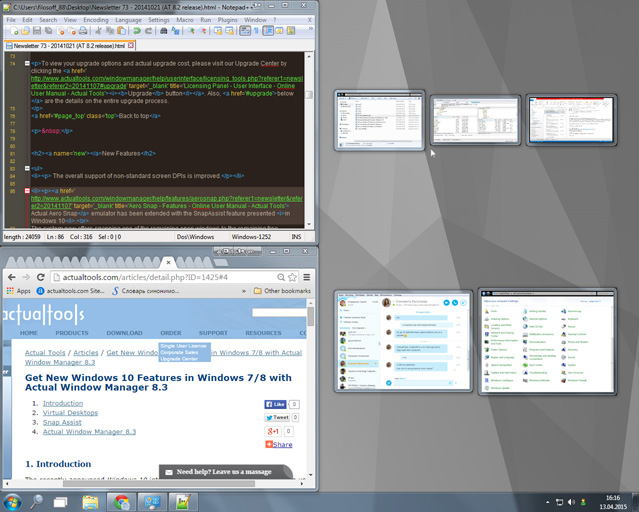Select the Skype window thumbnail on the desktop
Screen dimensions: 639x512
click(x=403, y=342)
